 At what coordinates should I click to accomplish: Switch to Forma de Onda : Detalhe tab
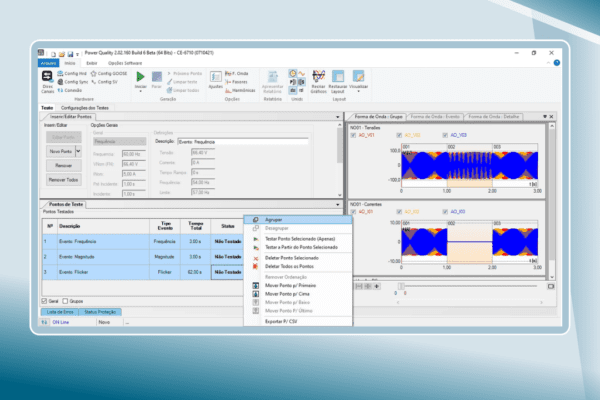[494, 116]
